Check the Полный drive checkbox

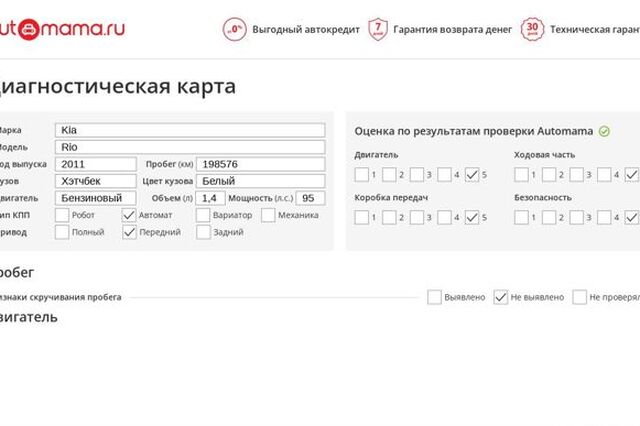(x=62, y=232)
